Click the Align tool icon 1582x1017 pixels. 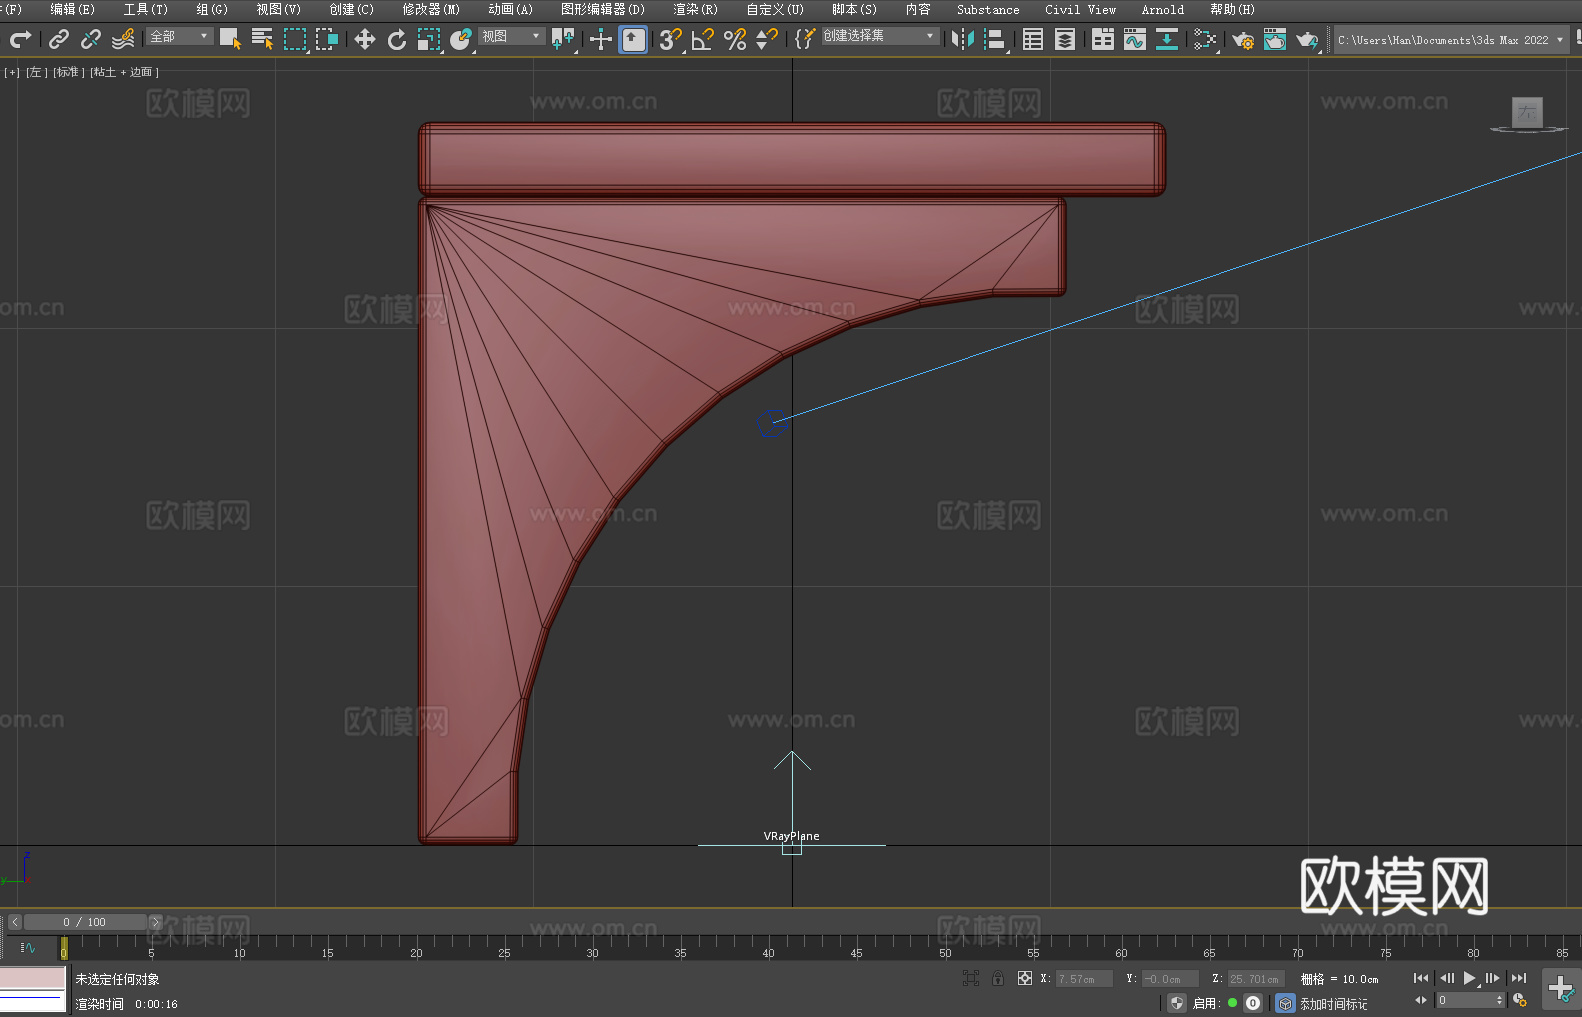[x=995, y=39]
